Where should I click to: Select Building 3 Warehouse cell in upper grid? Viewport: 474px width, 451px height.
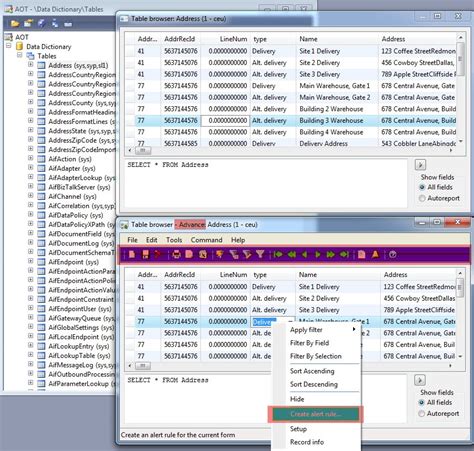tap(337, 120)
